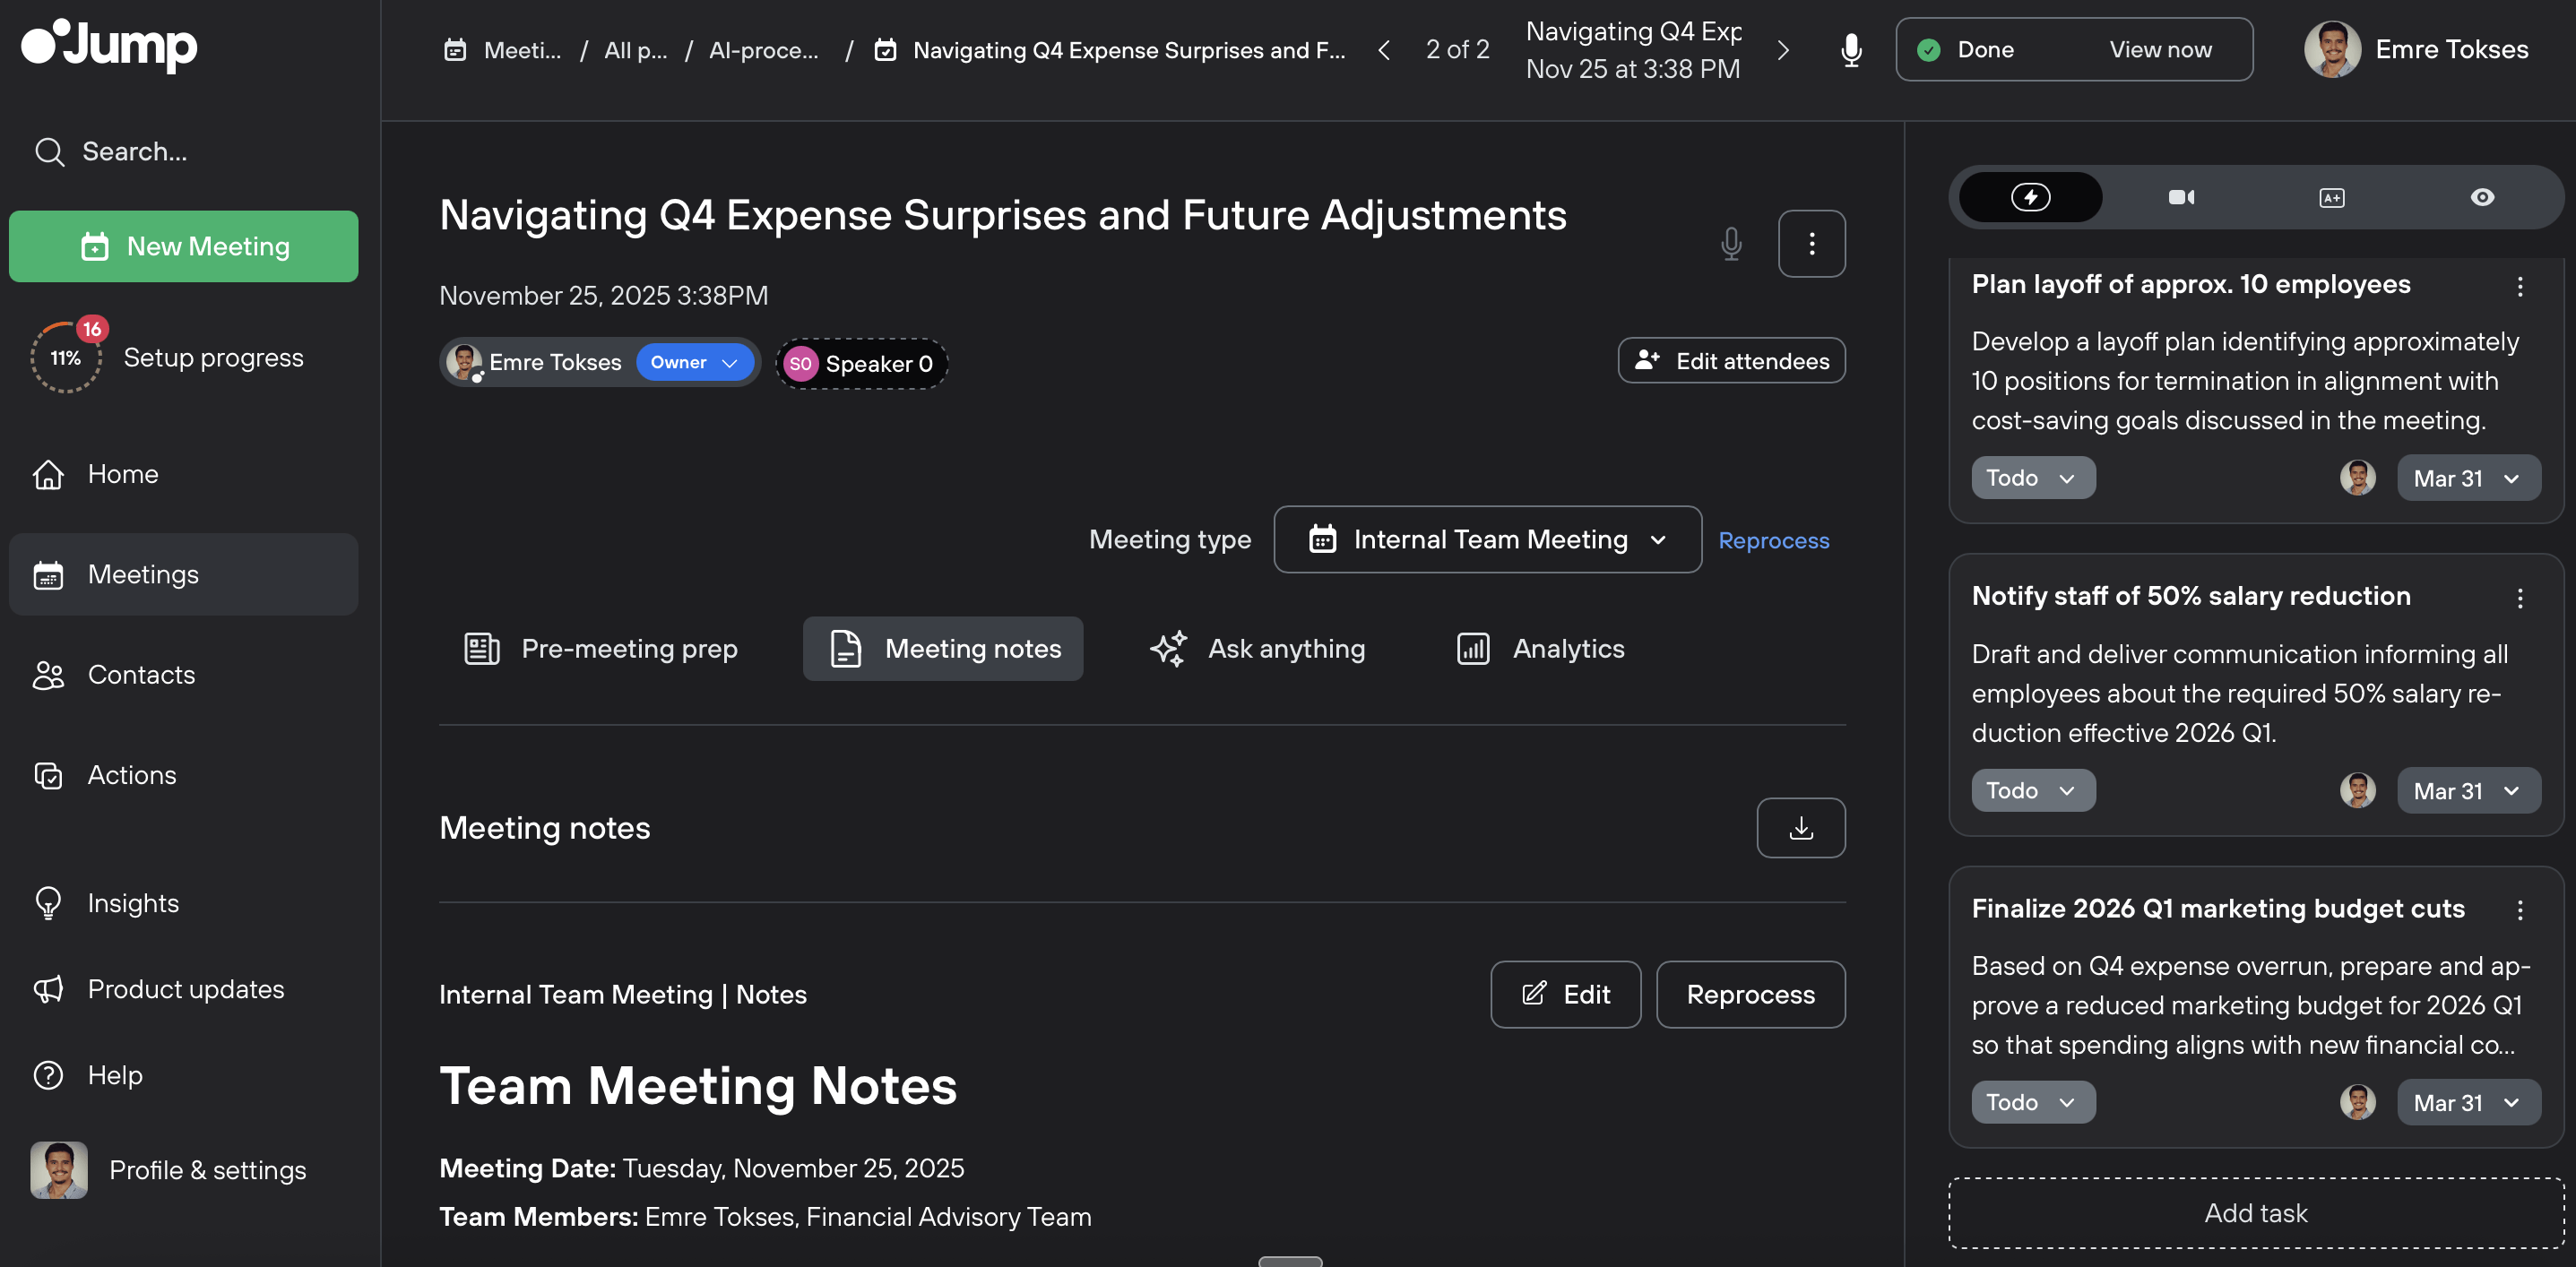Open the meeting three-dot options menu
The image size is (2576, 1267).
coord(1811,243)
